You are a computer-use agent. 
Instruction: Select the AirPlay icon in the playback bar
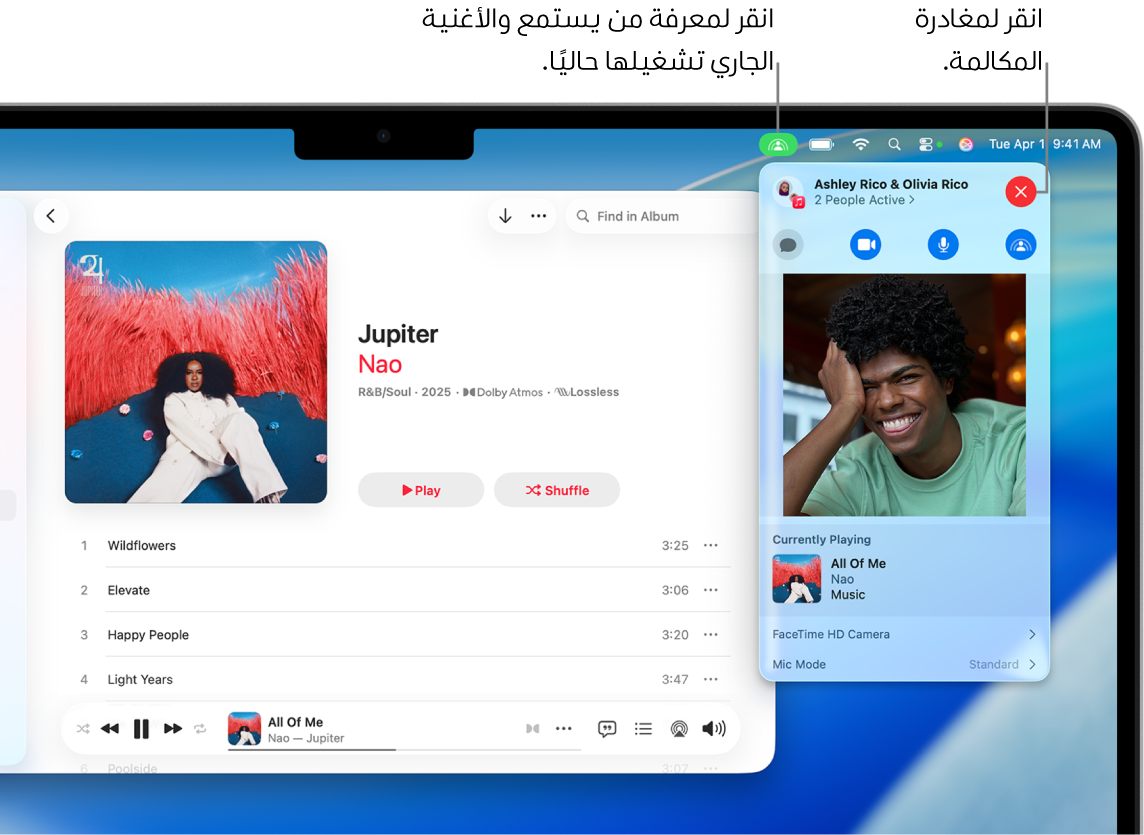[679, 728]
